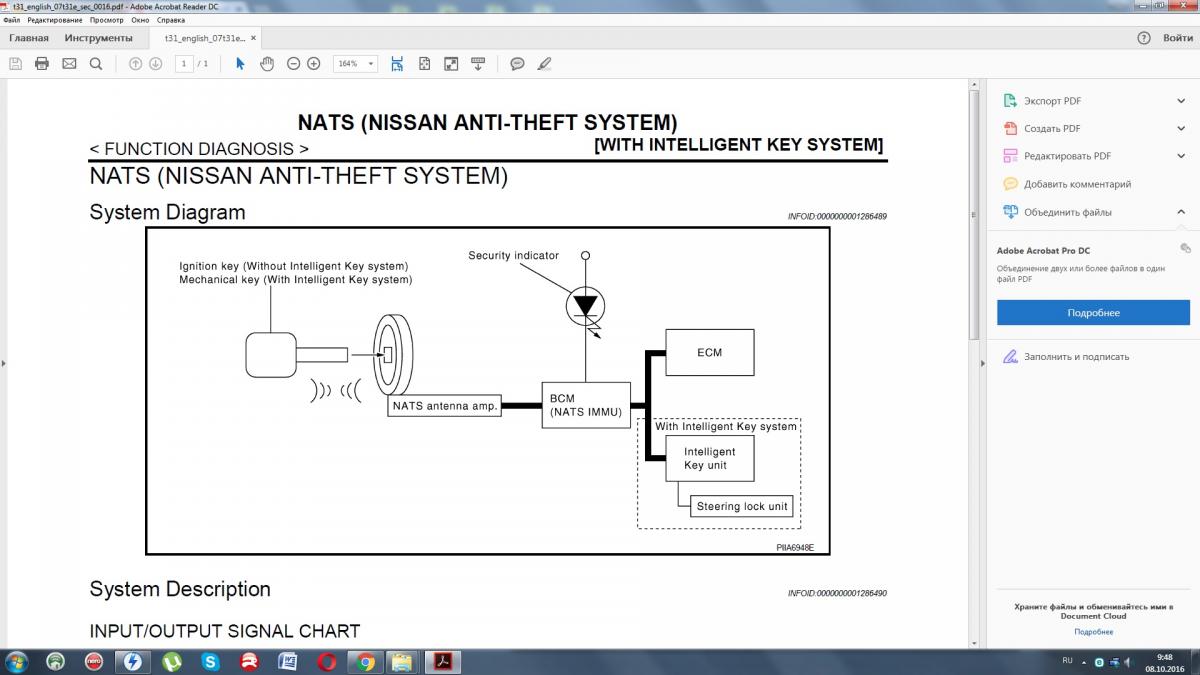Viewport: 1200px width, 675px height.
Task: Switch to full screen mode icon
Action: click(x=451, y=63)
